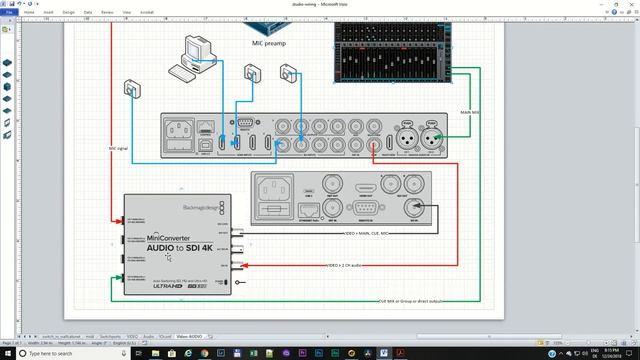Open the 'Video-AUDIO' page tab

point(189,337)
